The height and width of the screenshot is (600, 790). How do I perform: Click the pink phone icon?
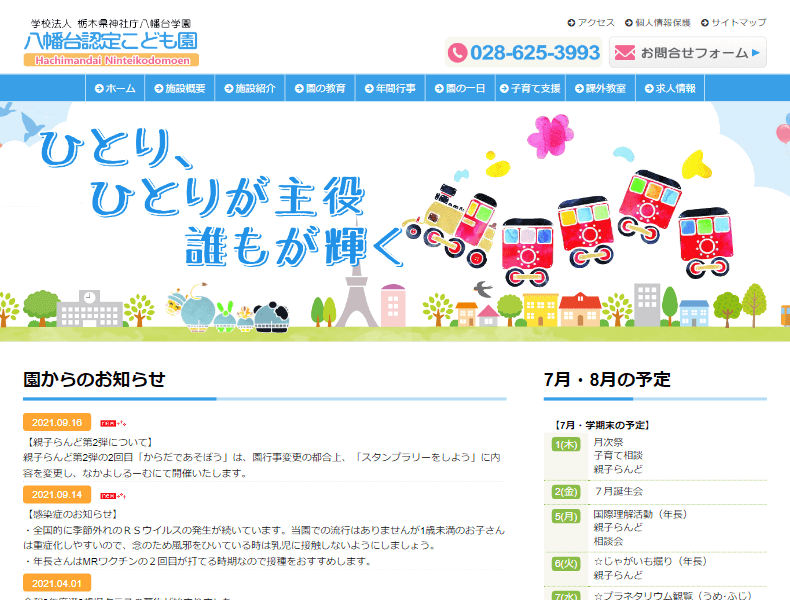[457, 53]
